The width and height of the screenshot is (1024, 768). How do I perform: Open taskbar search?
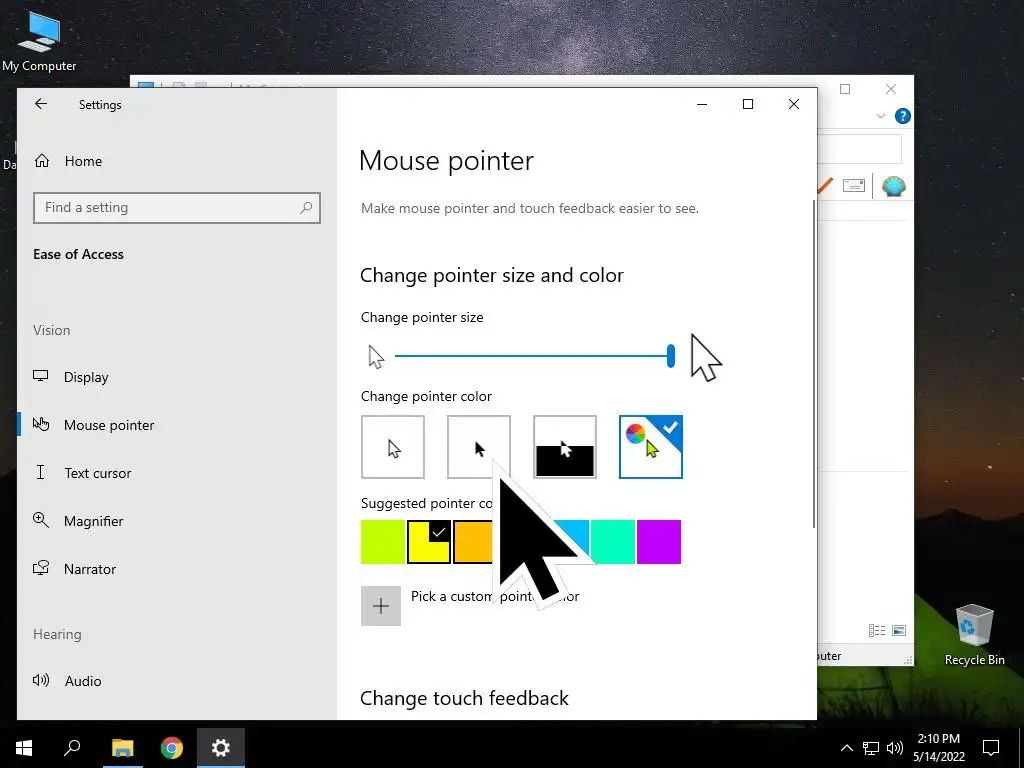point(72,748)
